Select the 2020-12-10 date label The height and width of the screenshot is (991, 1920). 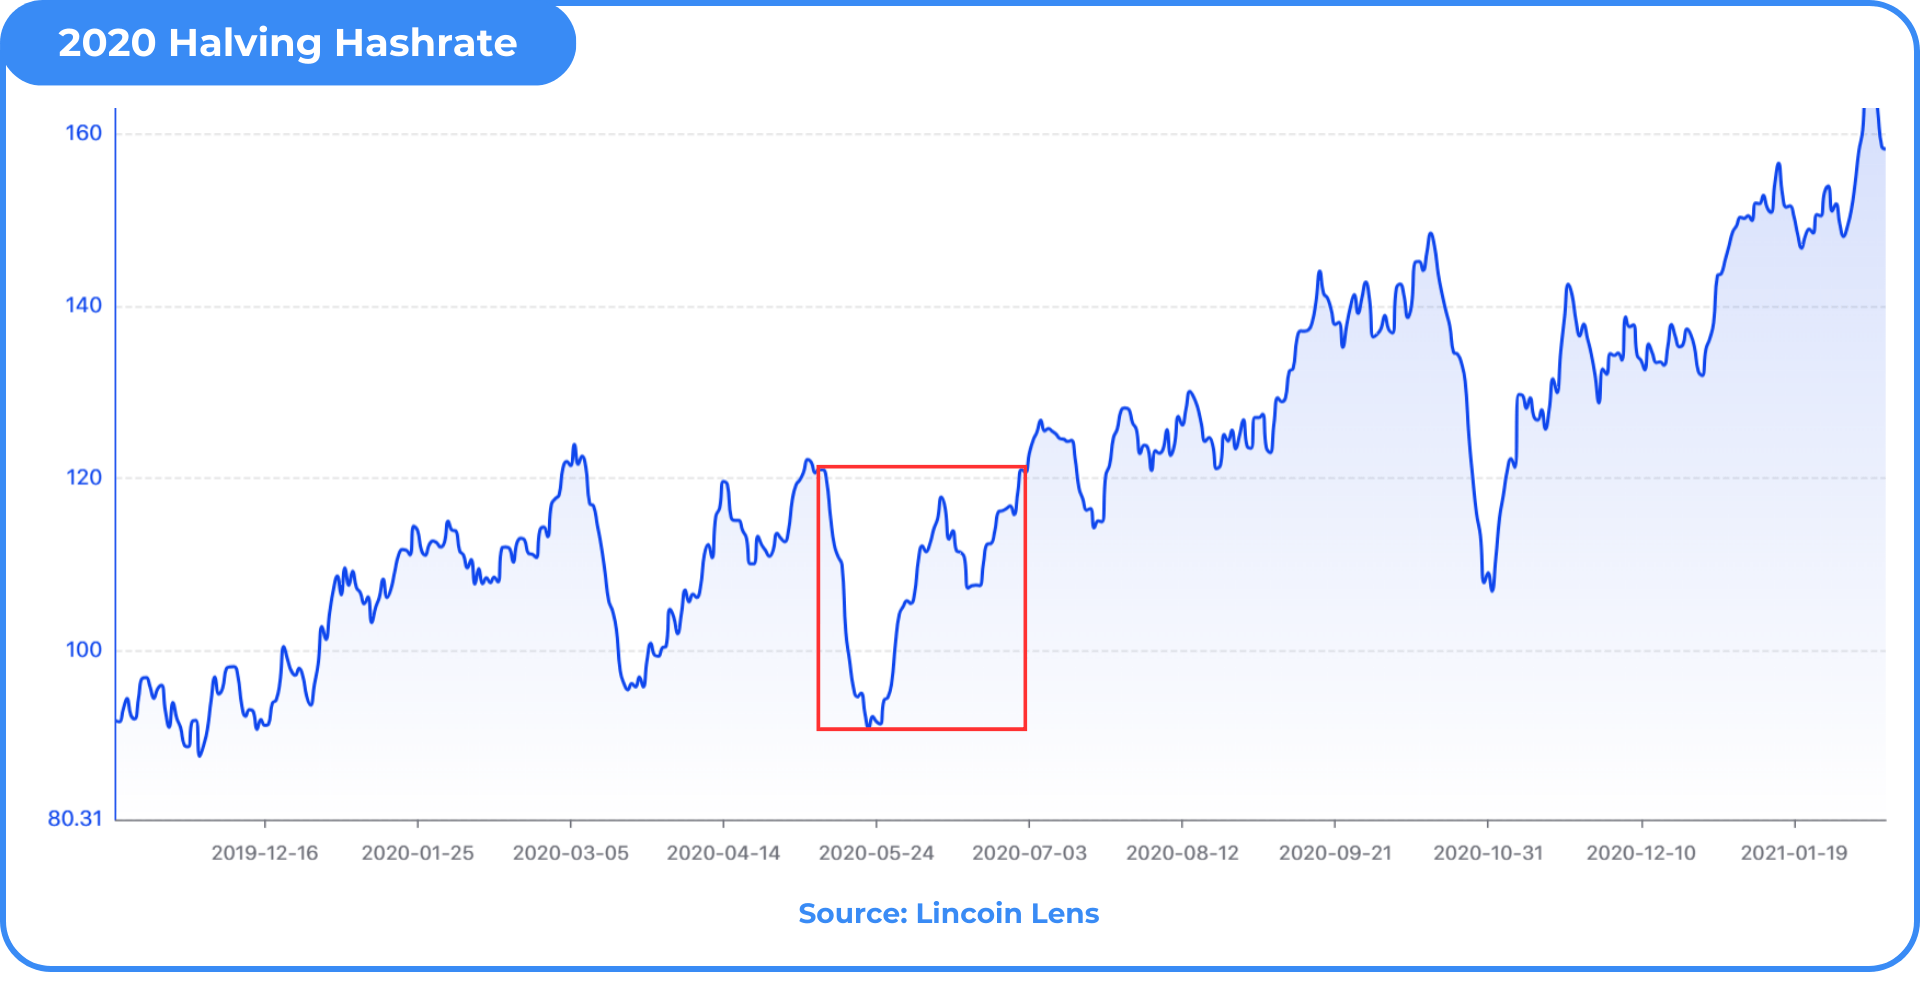(1641, 853)
